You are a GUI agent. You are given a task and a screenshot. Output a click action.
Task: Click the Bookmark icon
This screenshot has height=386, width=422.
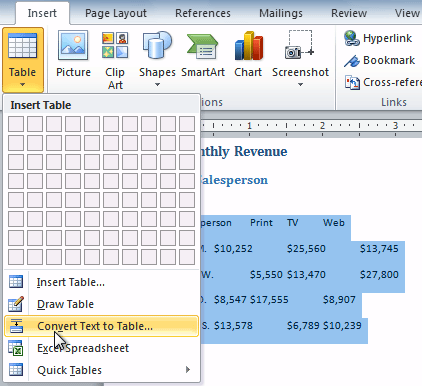(x=352, y=61)
